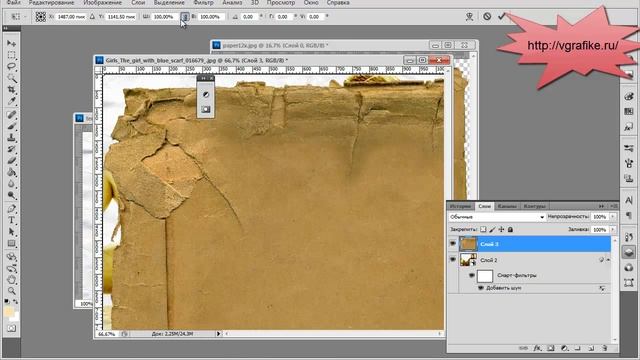Open the Layers panel options menu
640x360 pixels.
point(613,206)
